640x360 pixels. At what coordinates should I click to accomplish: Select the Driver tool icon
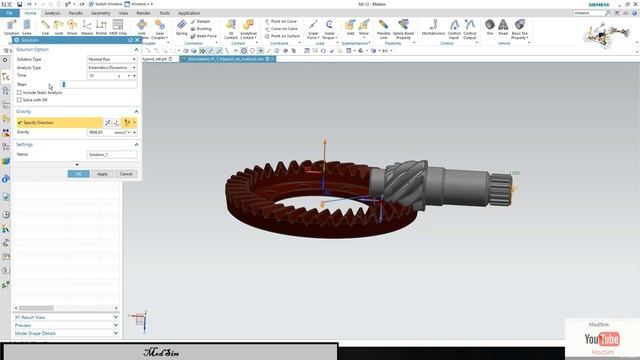click(x=72, y=27)
